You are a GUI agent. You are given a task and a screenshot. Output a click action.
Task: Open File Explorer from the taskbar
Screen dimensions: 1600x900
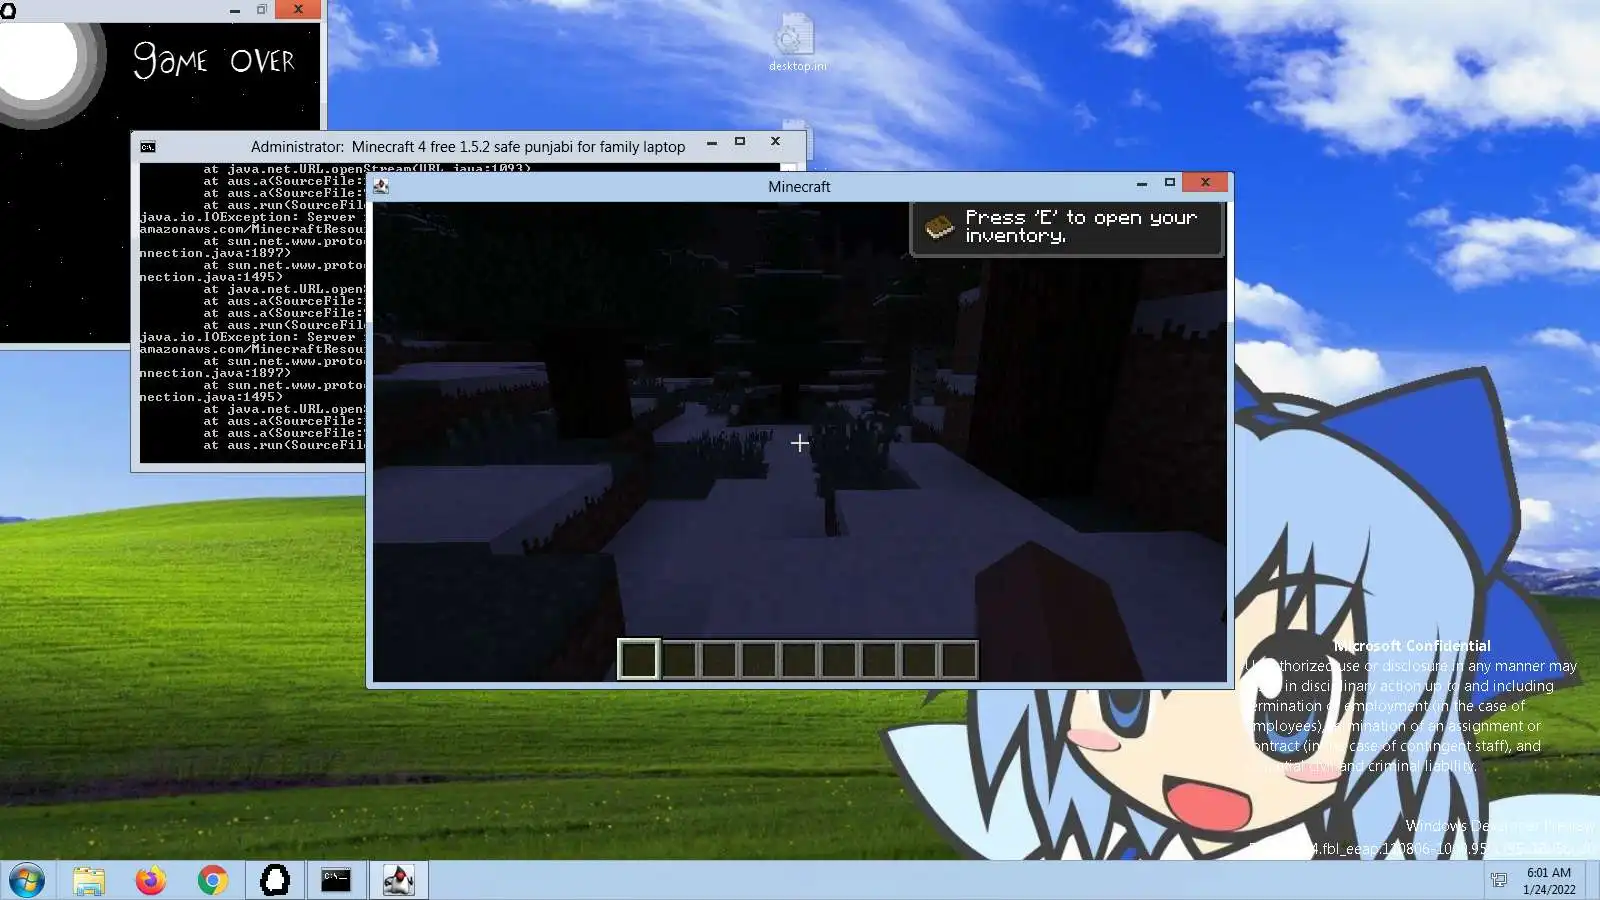click(88, 881)
